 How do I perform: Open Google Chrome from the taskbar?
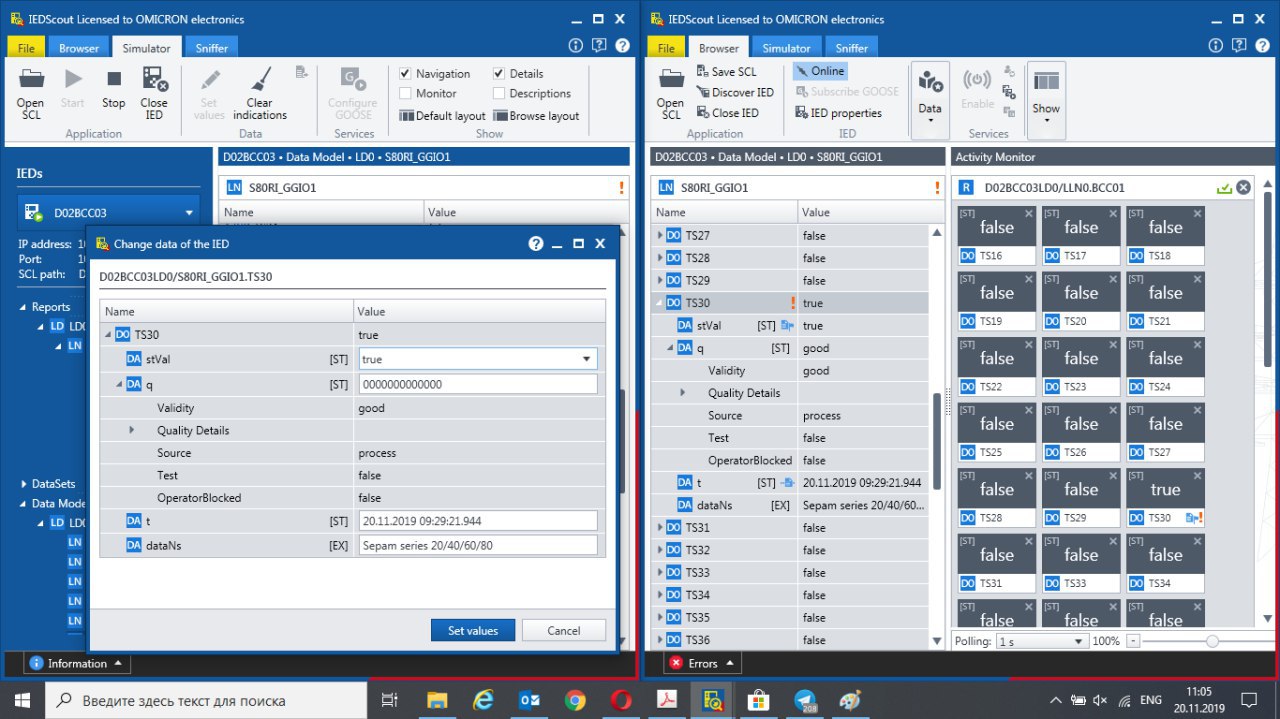tap(574, 700)
